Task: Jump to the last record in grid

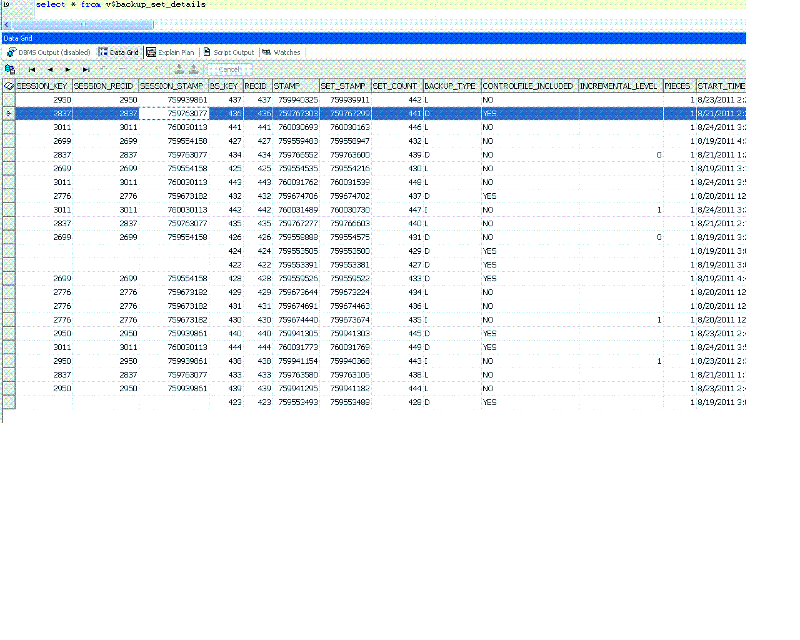Action: 86,69
